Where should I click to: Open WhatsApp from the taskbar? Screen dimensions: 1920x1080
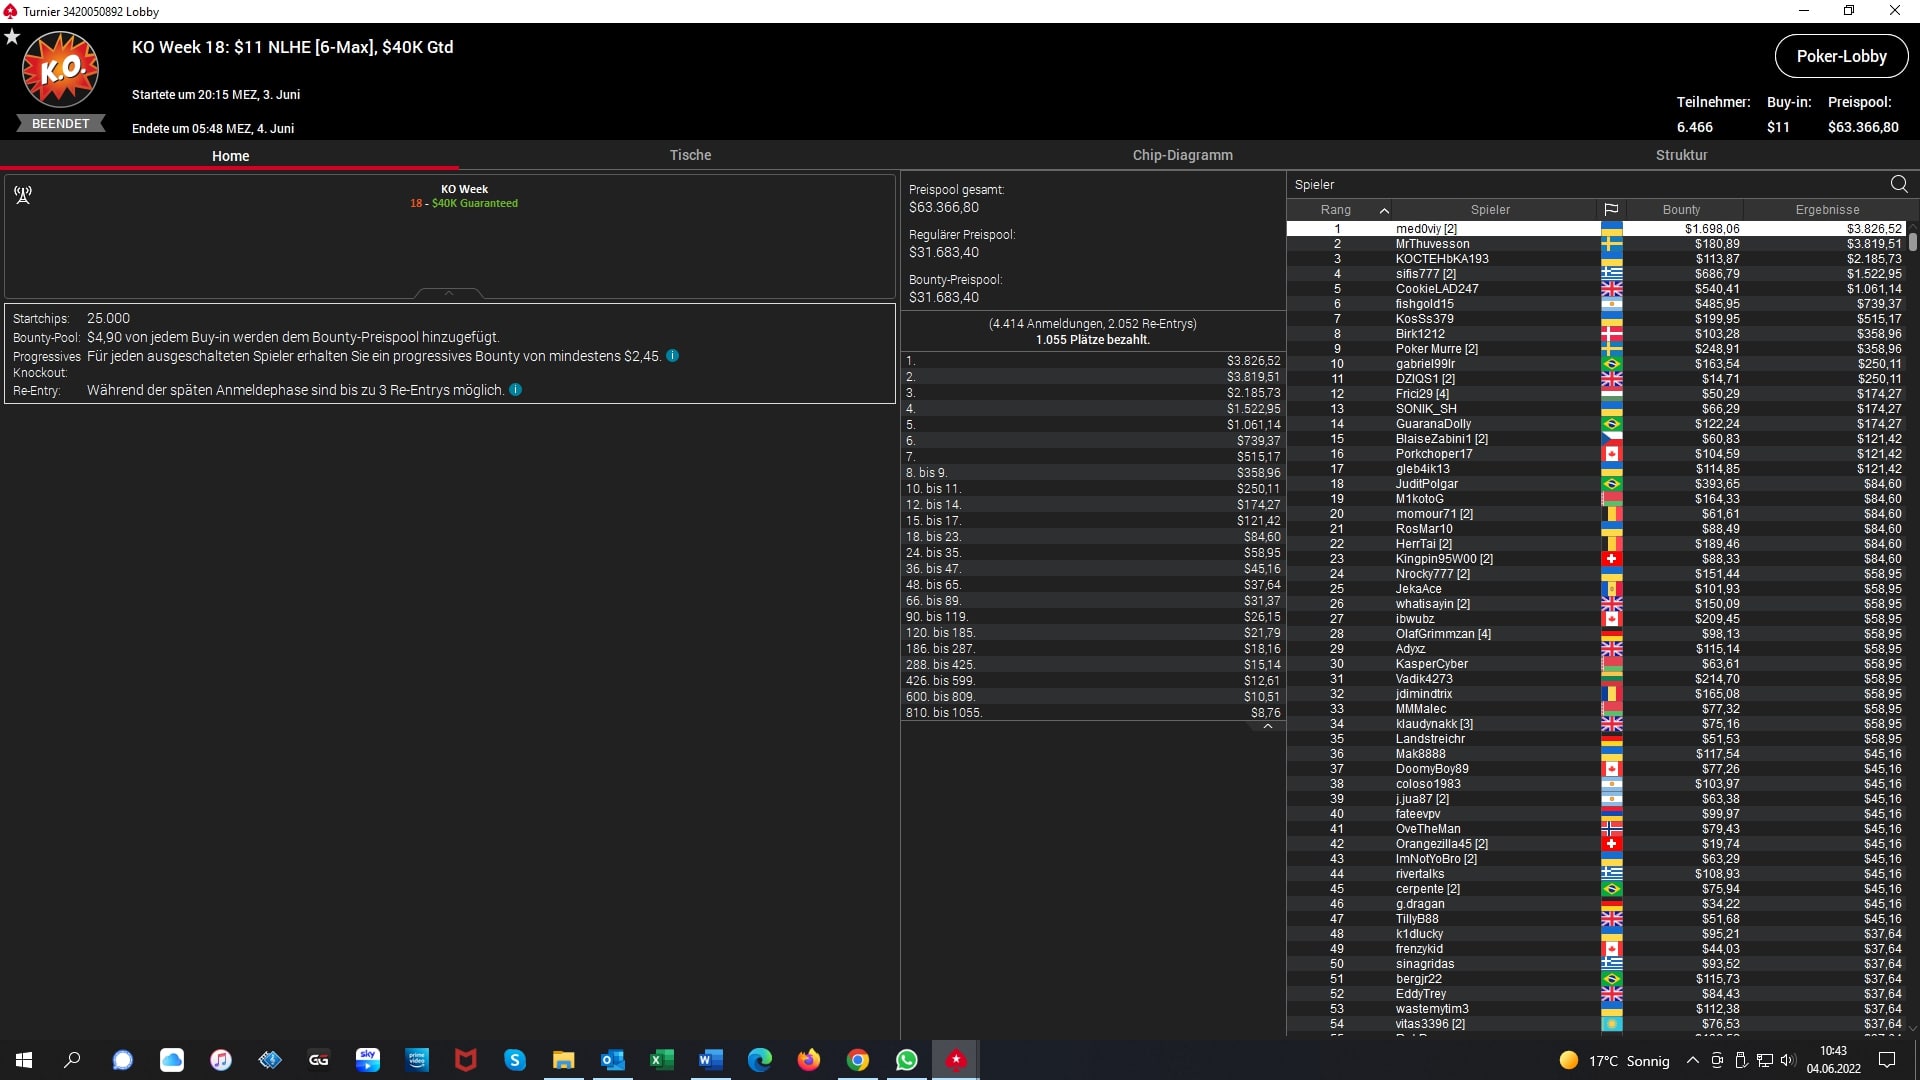(907, 1060)
